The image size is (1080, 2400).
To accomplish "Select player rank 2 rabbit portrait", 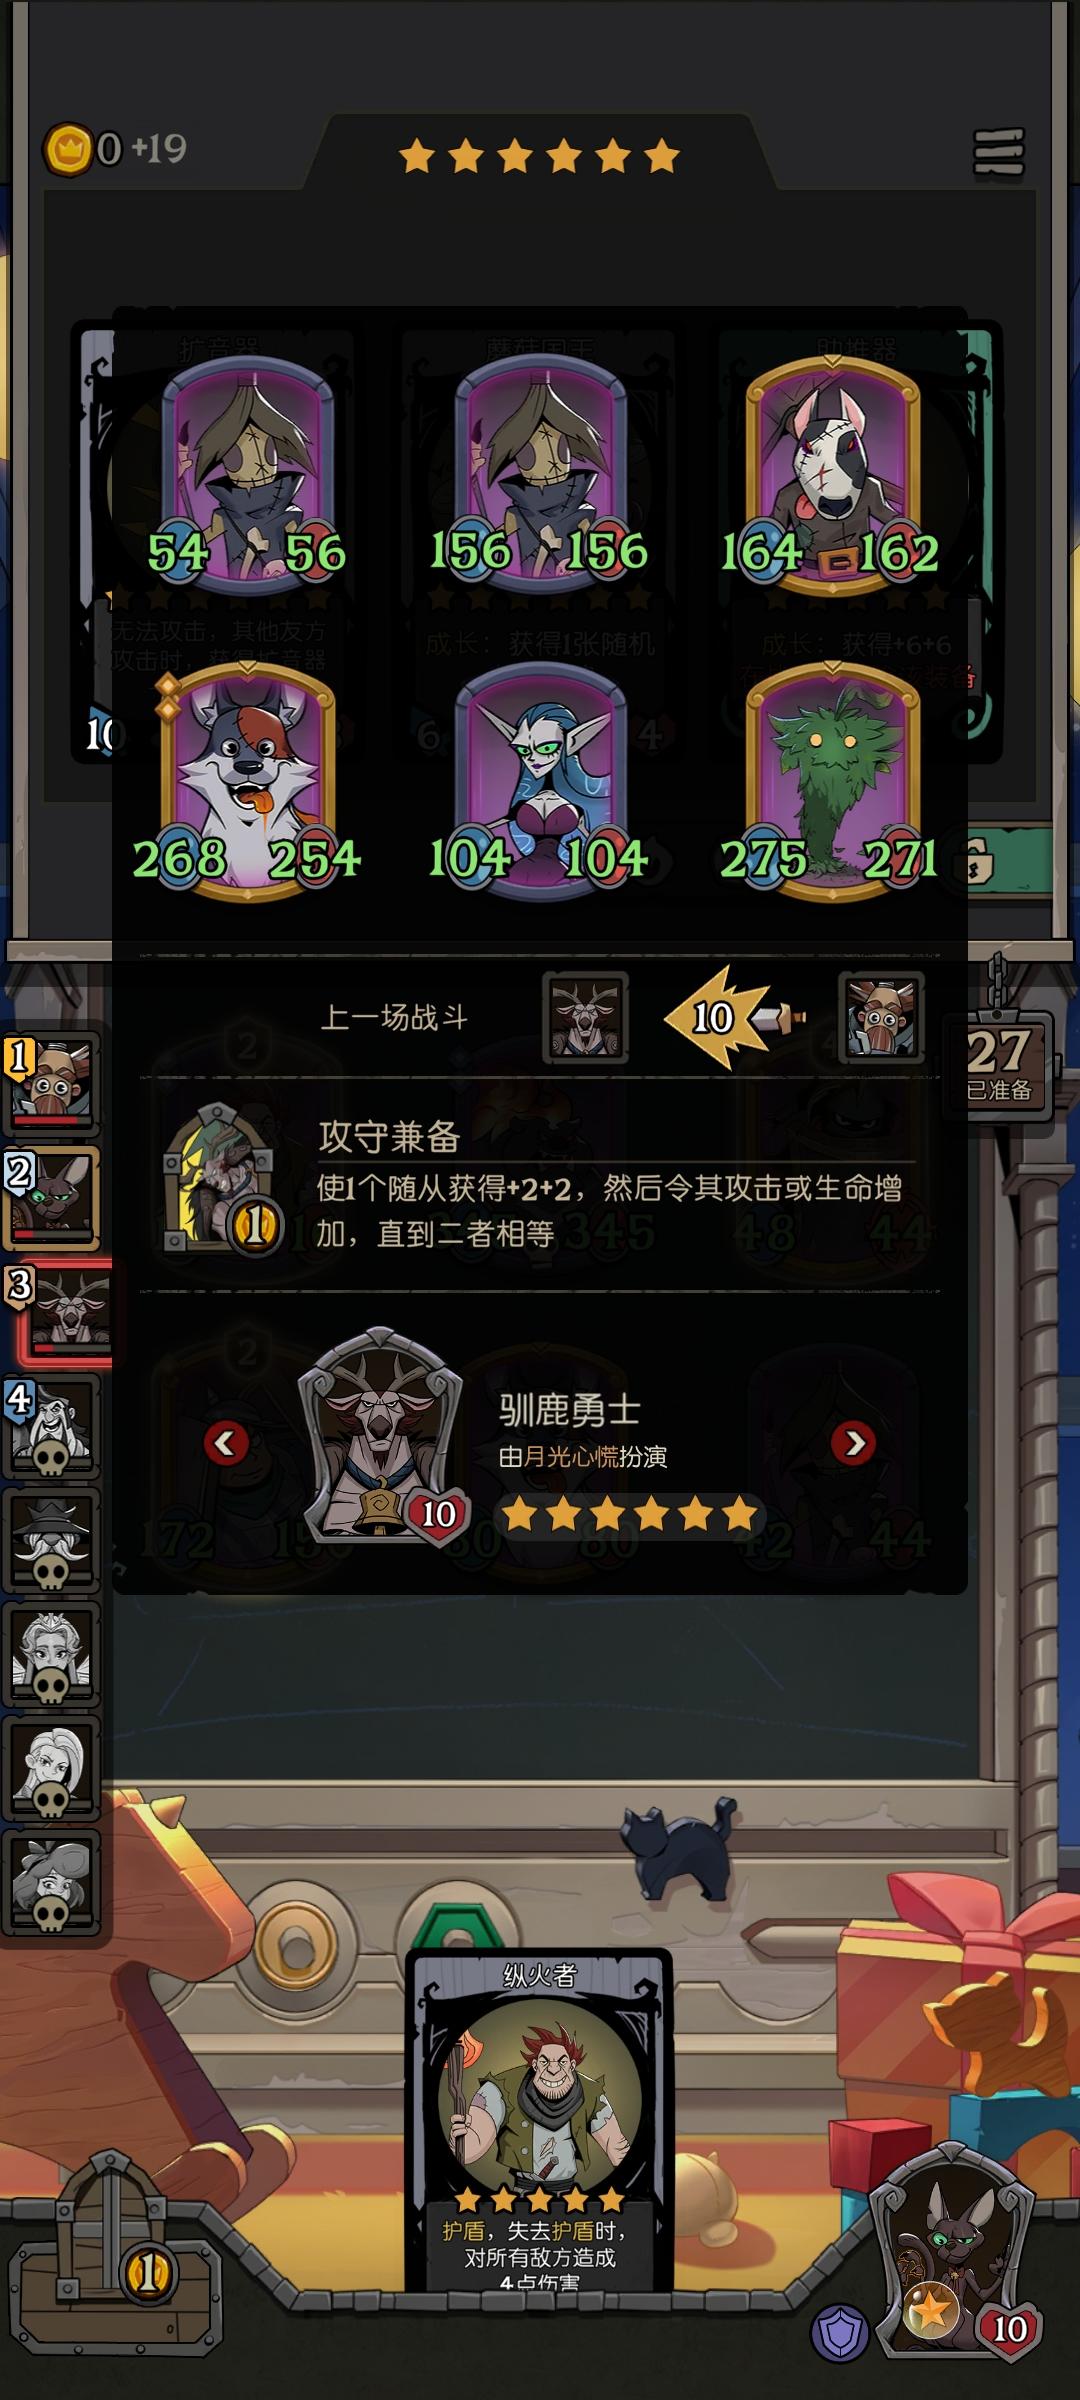I will click(52, 1198).
